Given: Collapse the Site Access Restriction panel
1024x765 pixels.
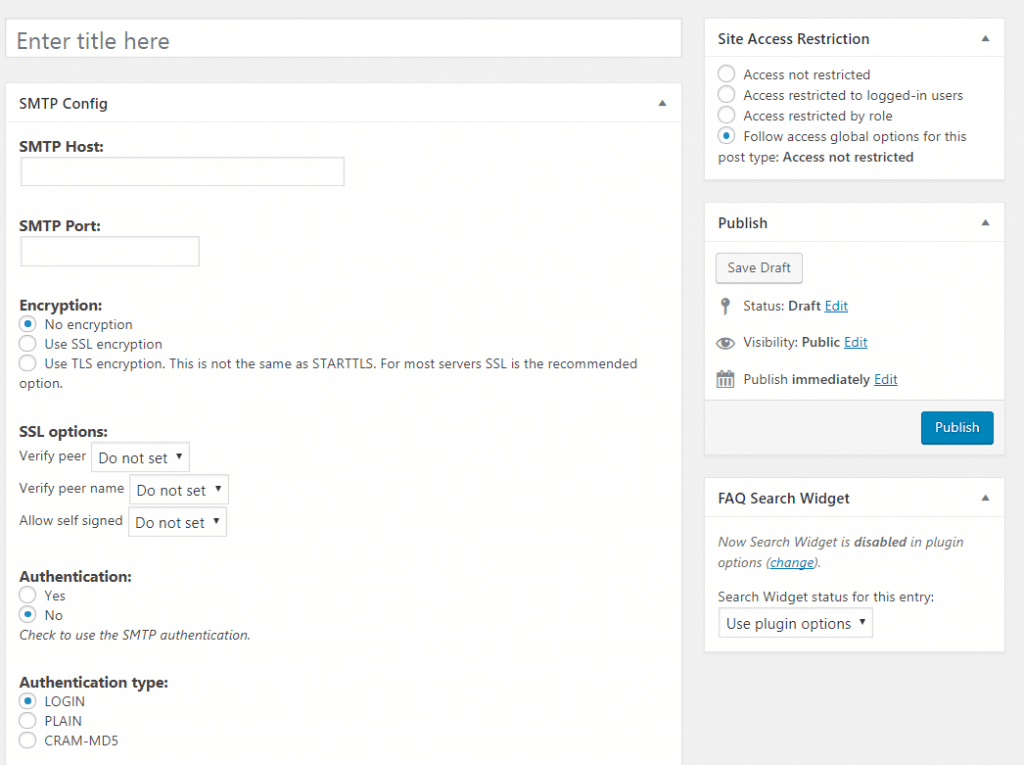Looking at the screenshot, I should [x=985, y=39].
